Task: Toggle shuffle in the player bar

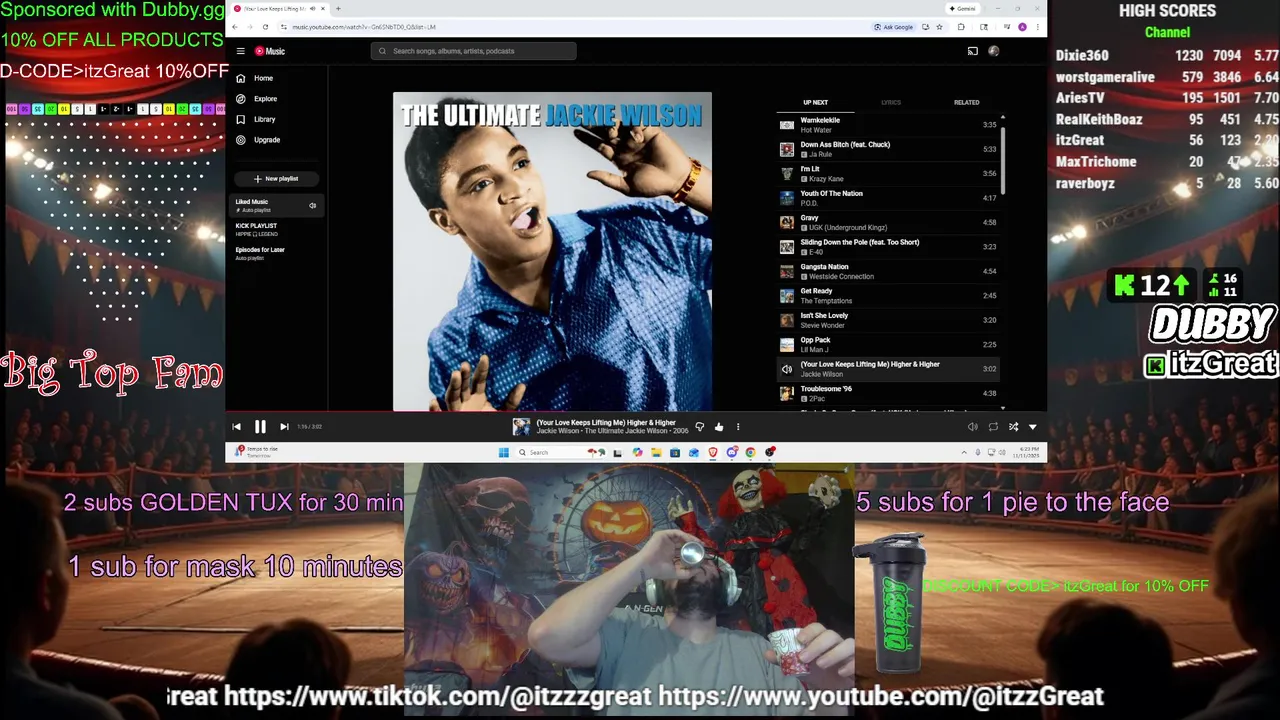Action: point(1013,427)
